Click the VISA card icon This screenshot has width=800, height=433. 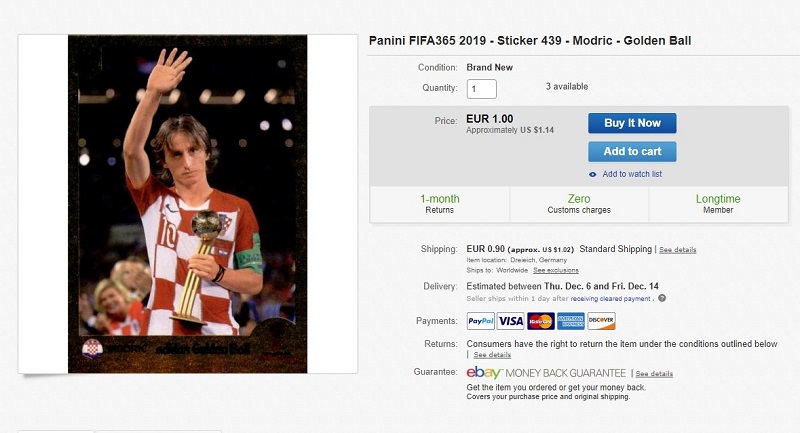[511, 321]
